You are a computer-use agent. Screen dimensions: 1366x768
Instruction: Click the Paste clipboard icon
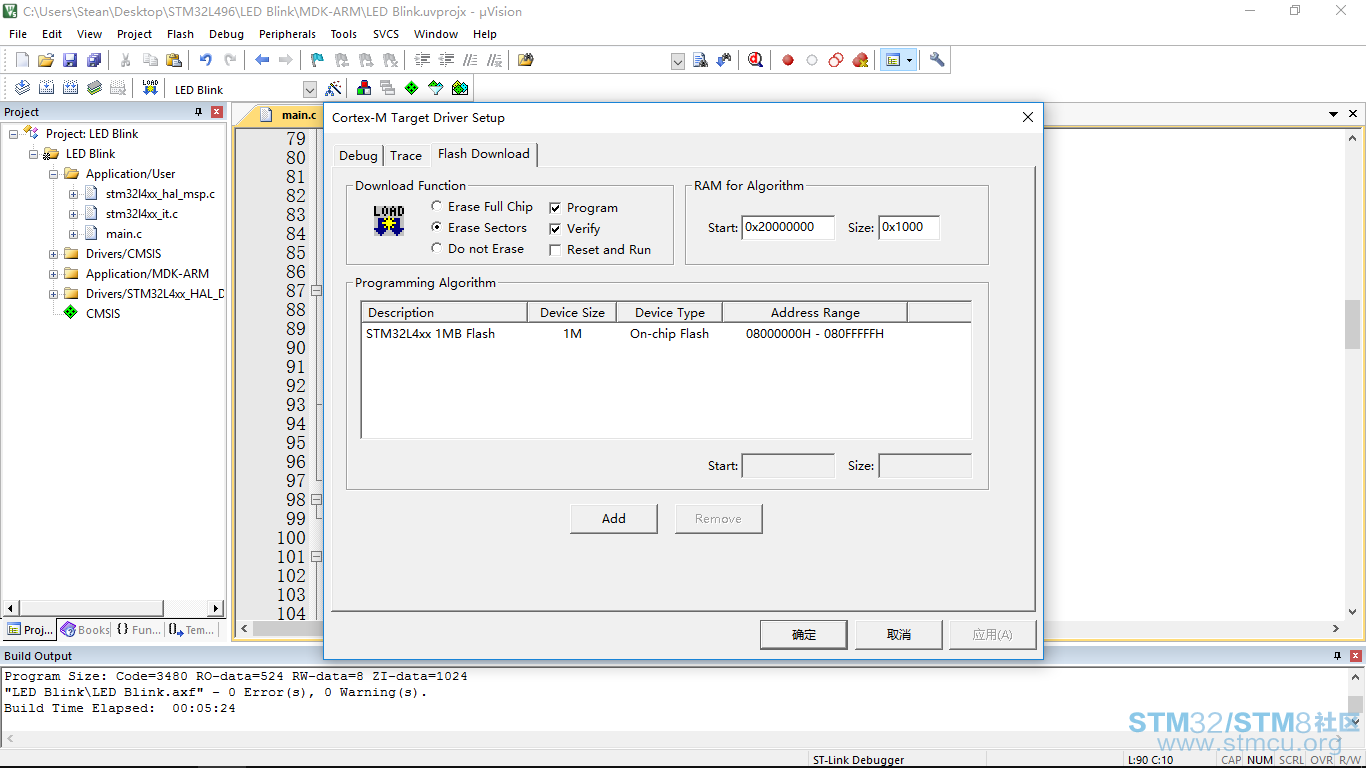(174, 60)
